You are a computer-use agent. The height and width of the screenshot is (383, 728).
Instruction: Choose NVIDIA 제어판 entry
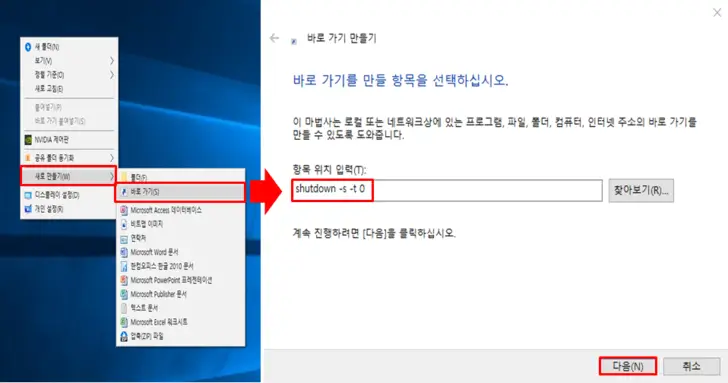pyautogui.click(x=69, y=139)
